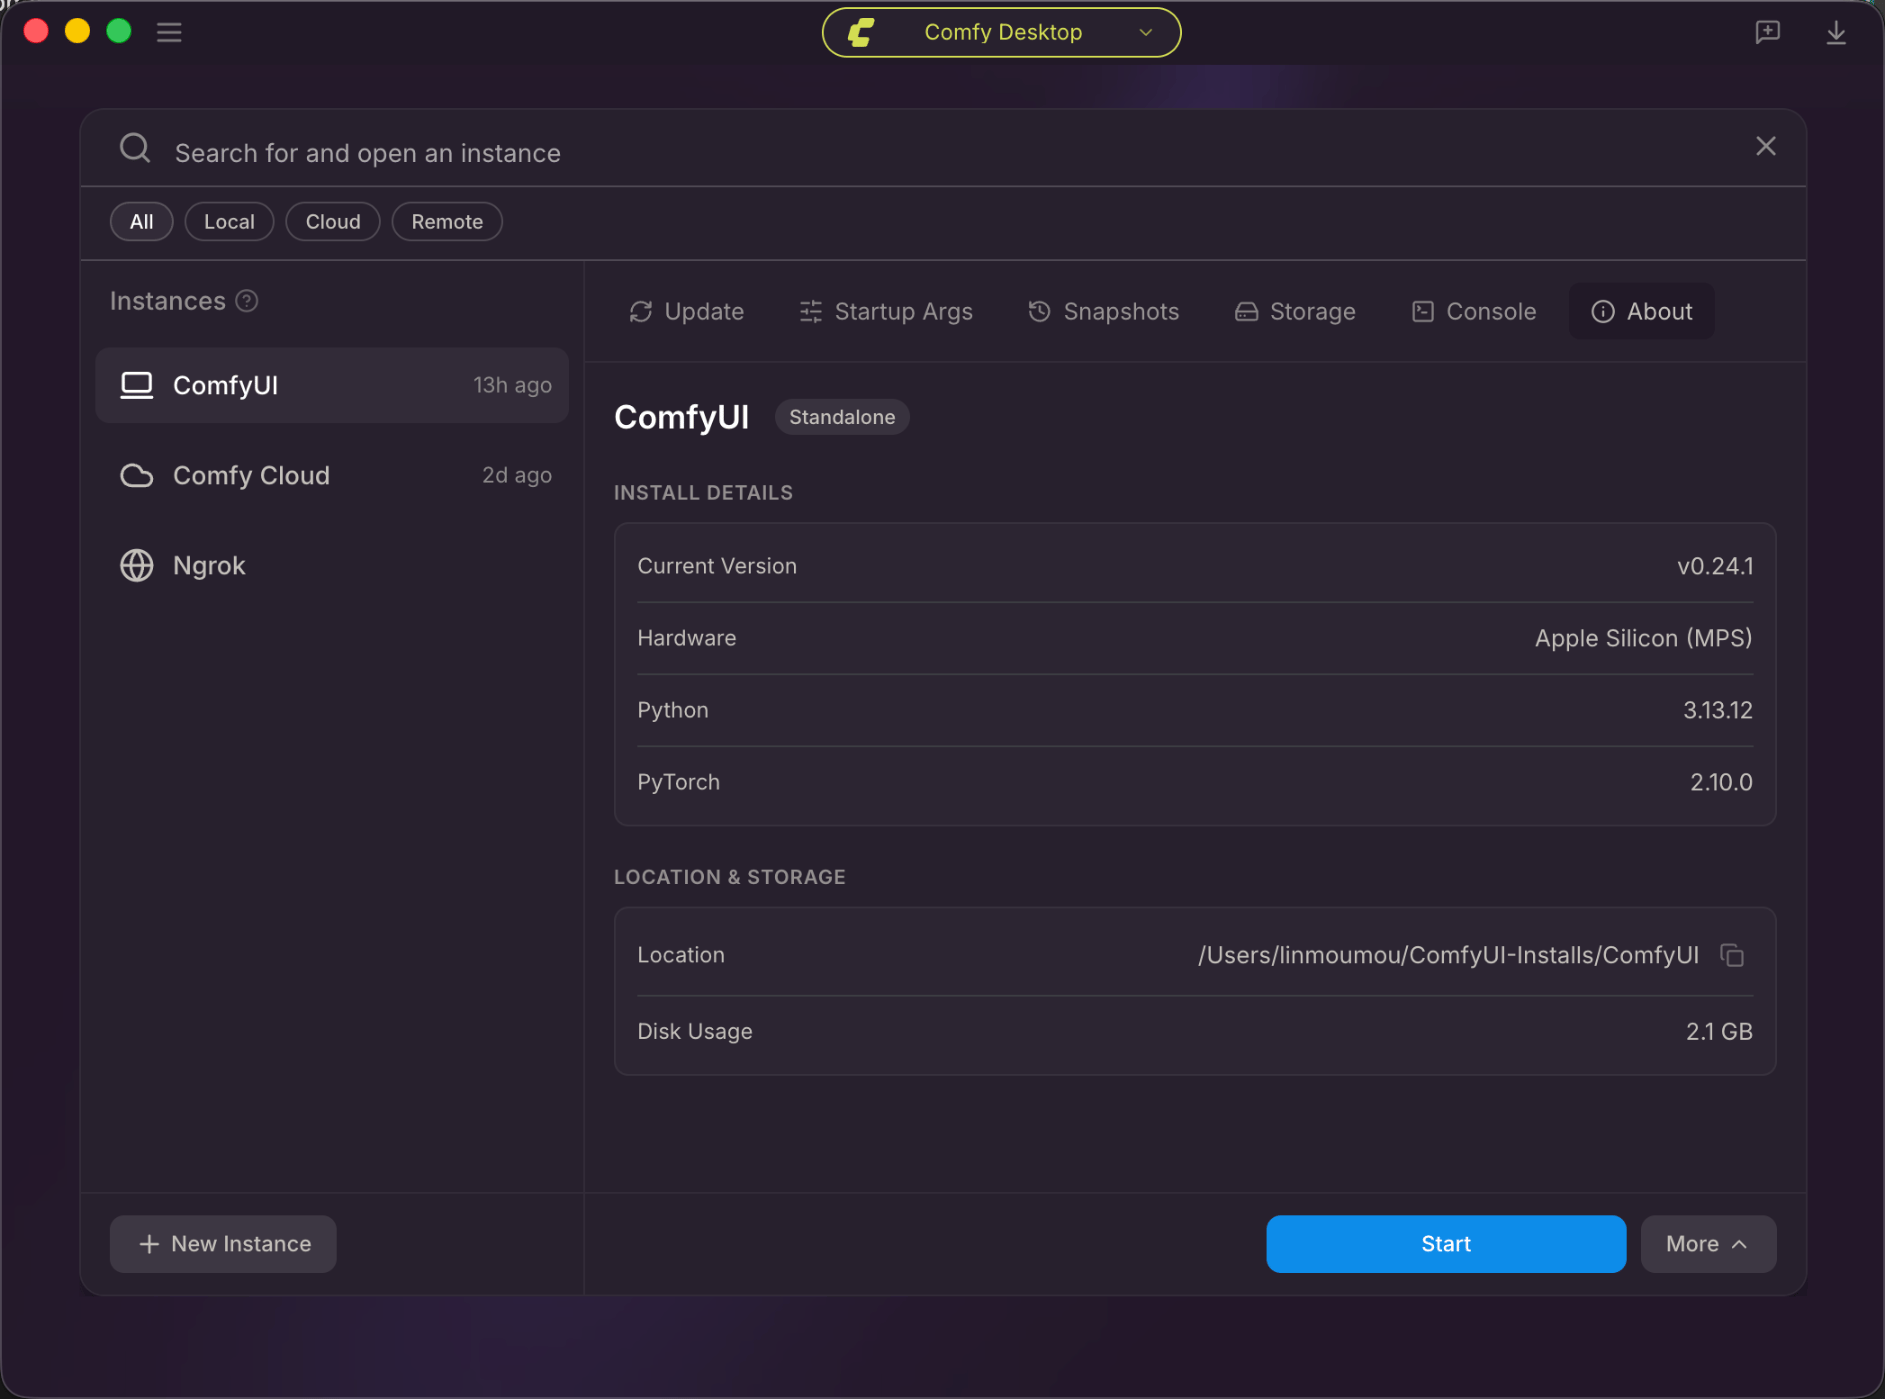The width and height of the screenshot is (1885, 1399).
Task: Click the ComfyUI heading title
Action: 682,417
